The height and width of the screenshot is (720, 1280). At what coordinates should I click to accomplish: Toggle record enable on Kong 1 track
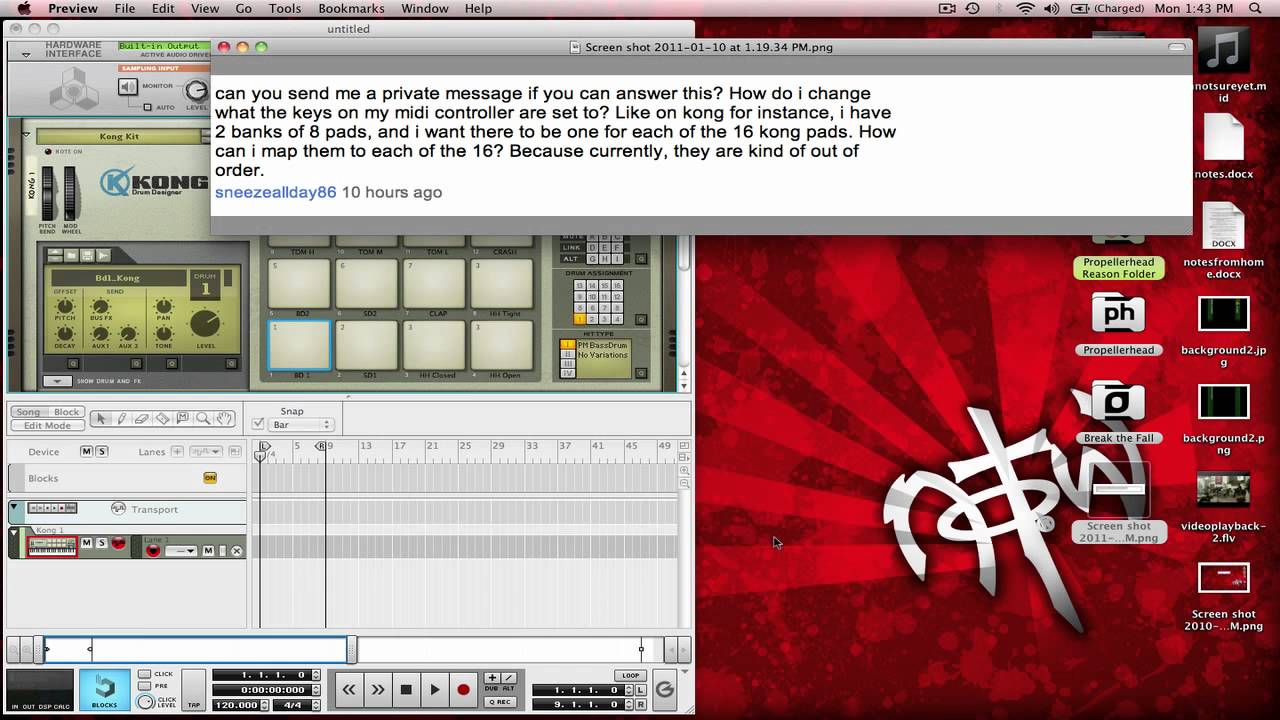pos(118,543)
